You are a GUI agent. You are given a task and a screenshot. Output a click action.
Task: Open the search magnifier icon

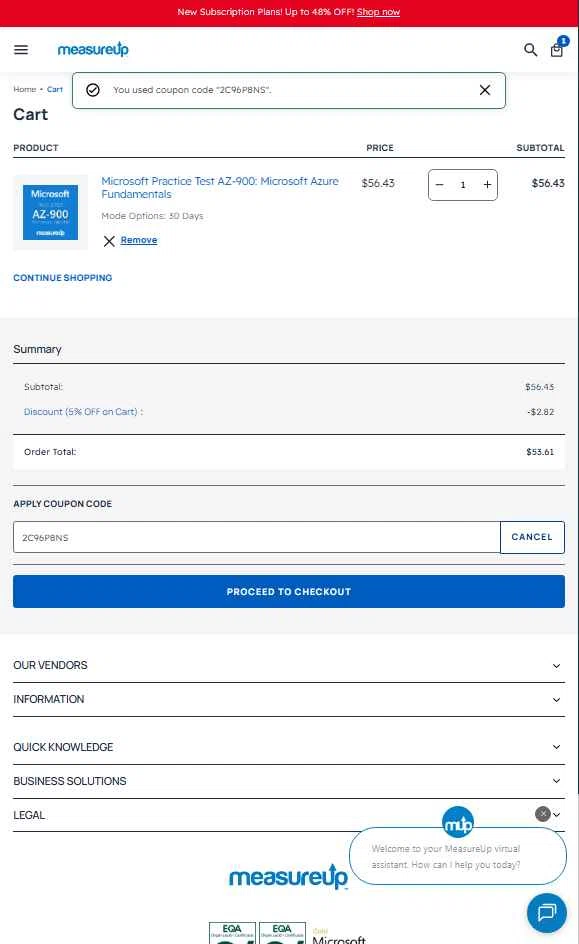(x=530, y=49)
